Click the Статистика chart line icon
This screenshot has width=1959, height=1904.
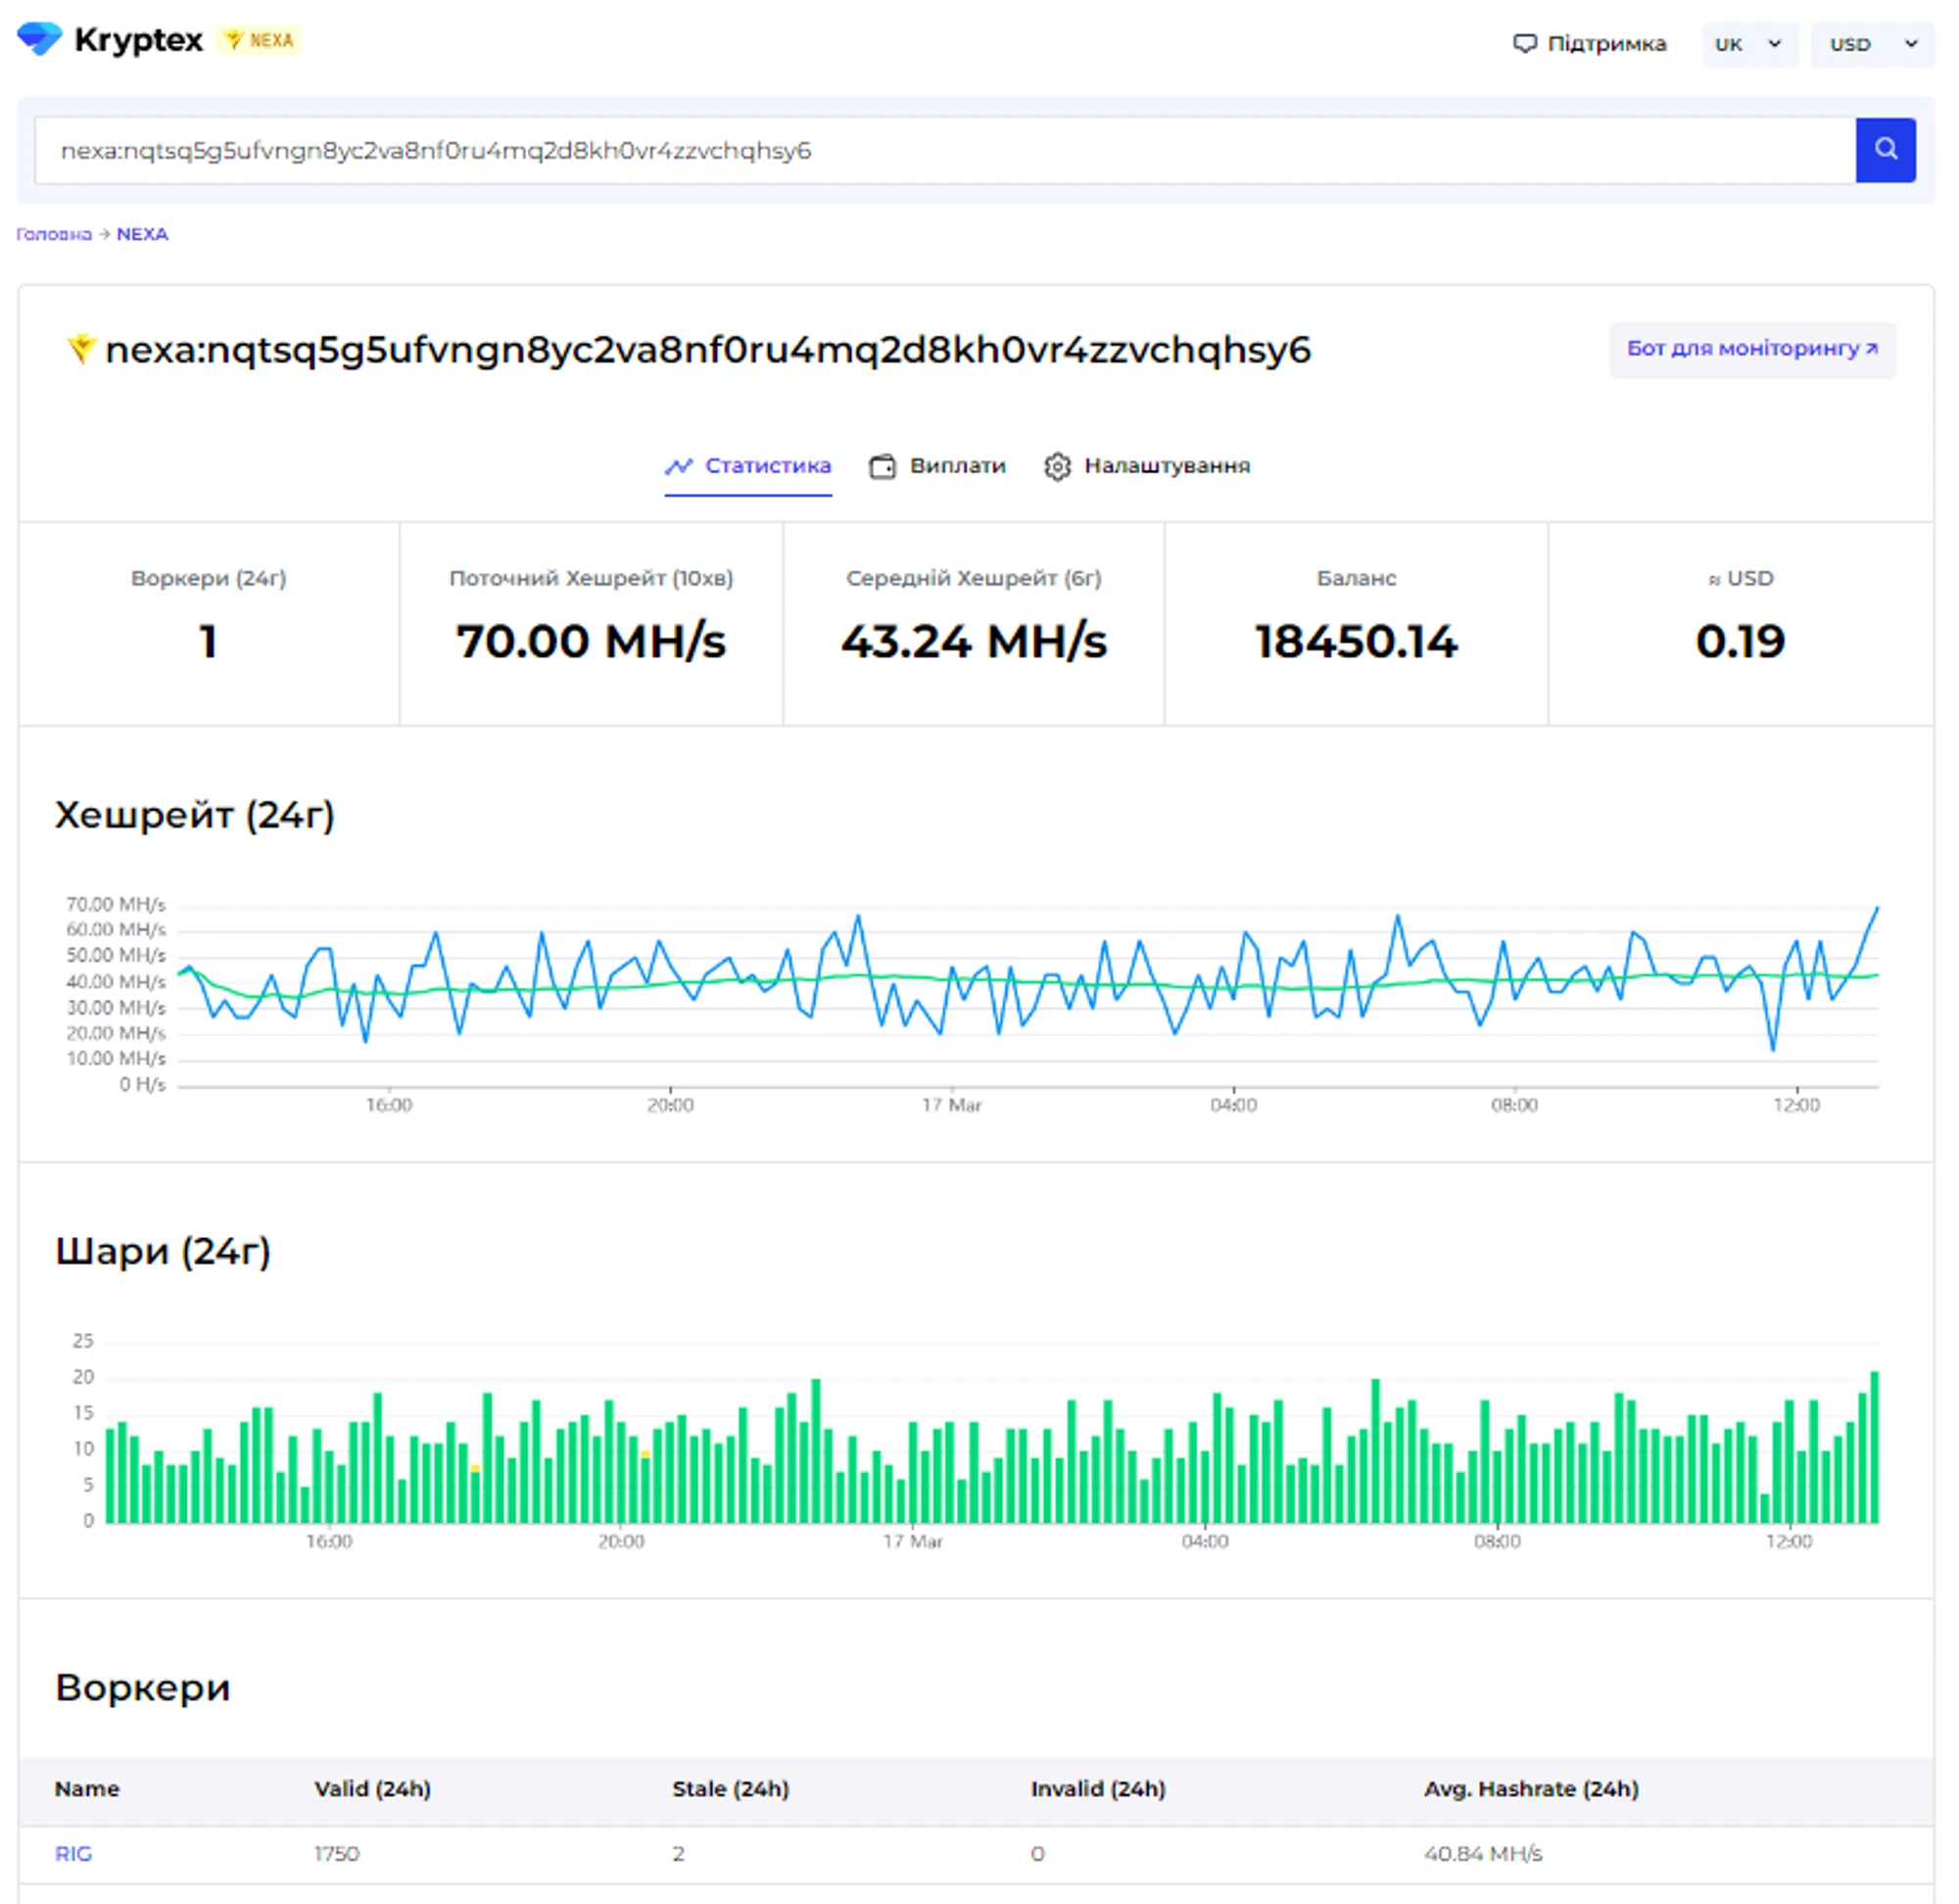point(679,466)
